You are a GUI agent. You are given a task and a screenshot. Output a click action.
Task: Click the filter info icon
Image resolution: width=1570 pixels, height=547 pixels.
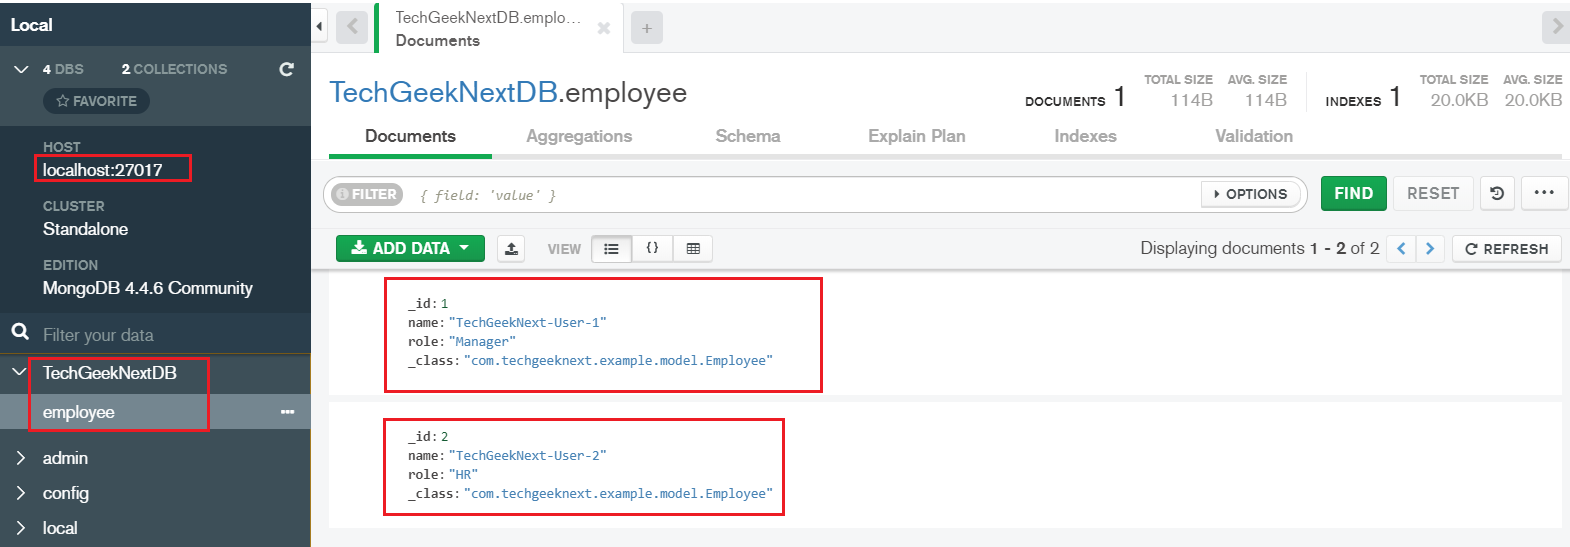tap(342, 194)
